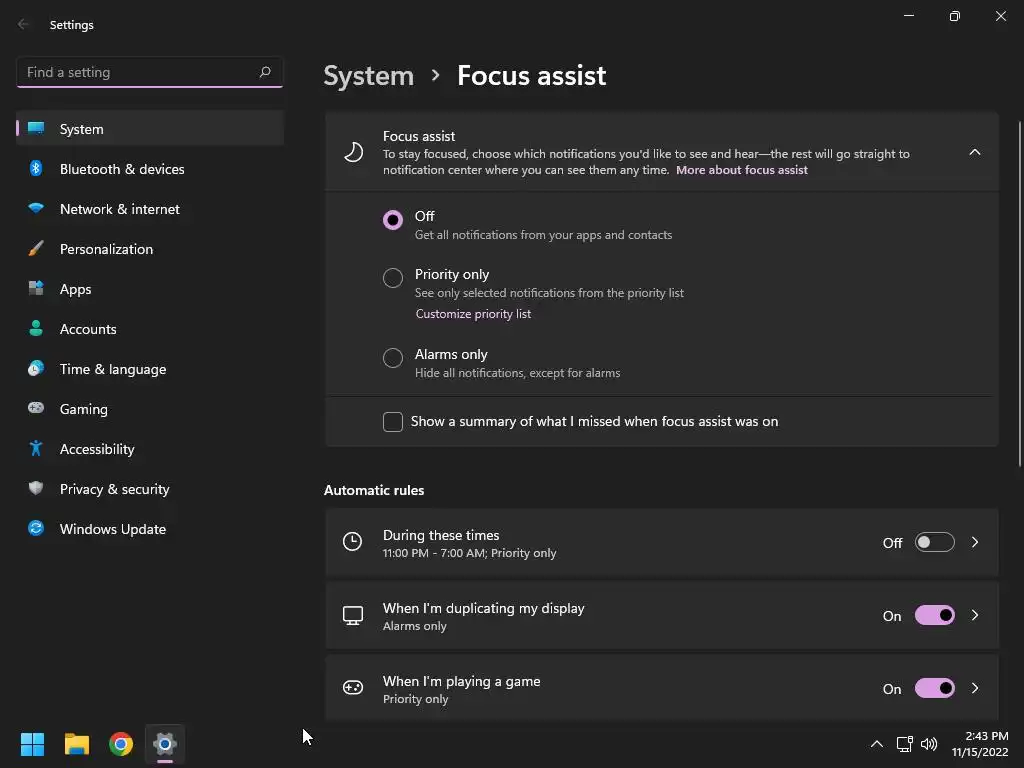Collapse the Focus assist section chevron

[975, 153]
